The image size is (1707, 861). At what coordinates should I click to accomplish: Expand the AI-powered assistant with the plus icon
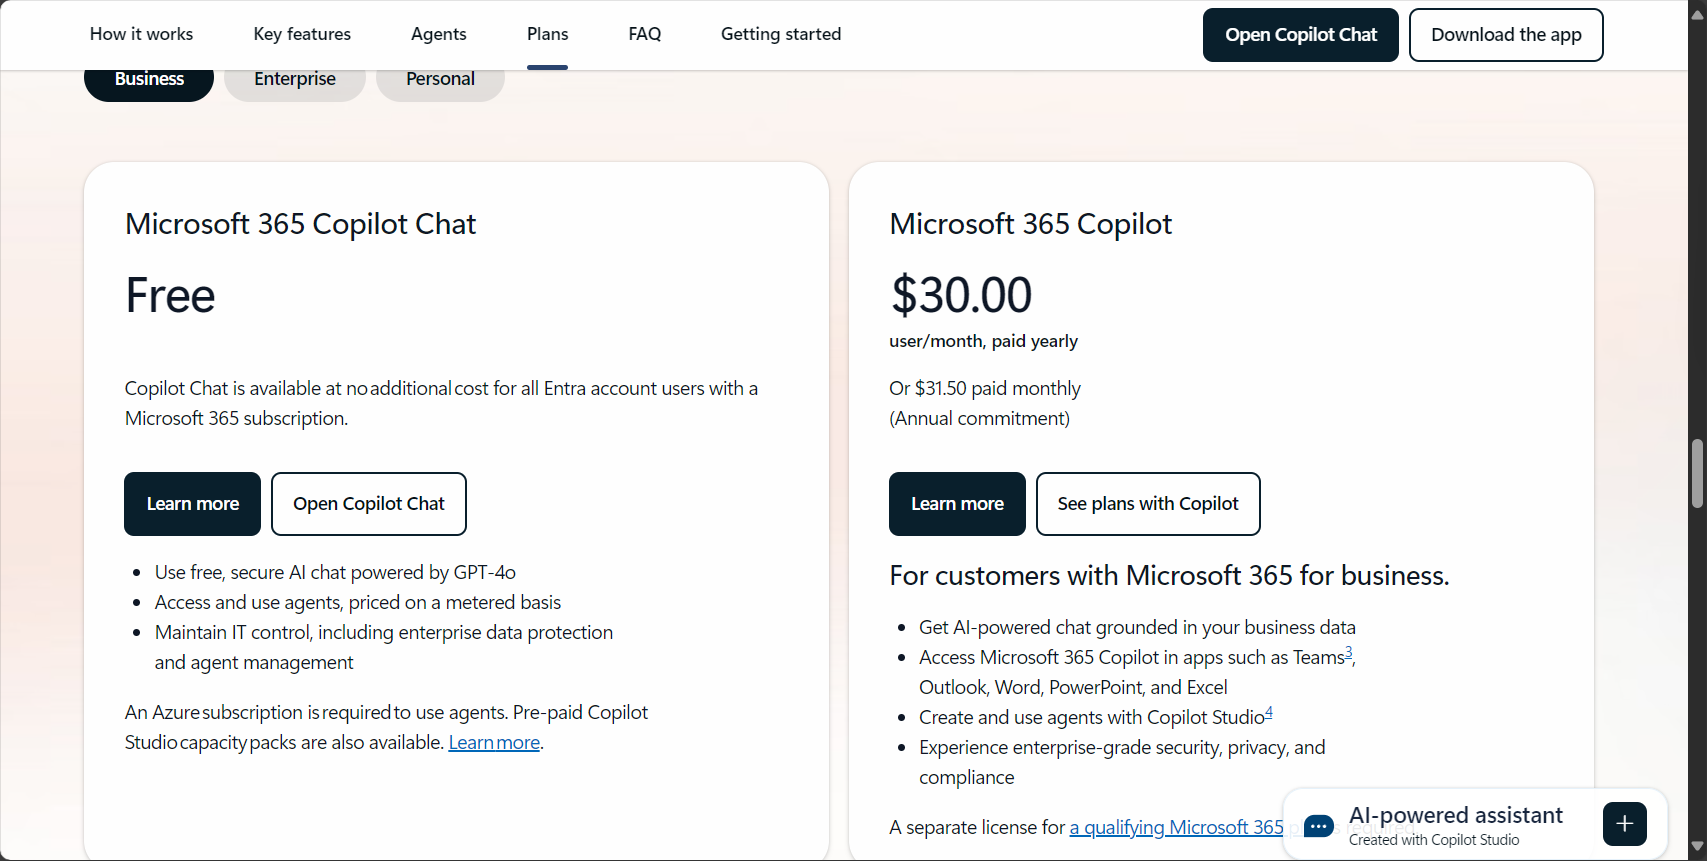pyautogui.click(x=1625, y=824)
